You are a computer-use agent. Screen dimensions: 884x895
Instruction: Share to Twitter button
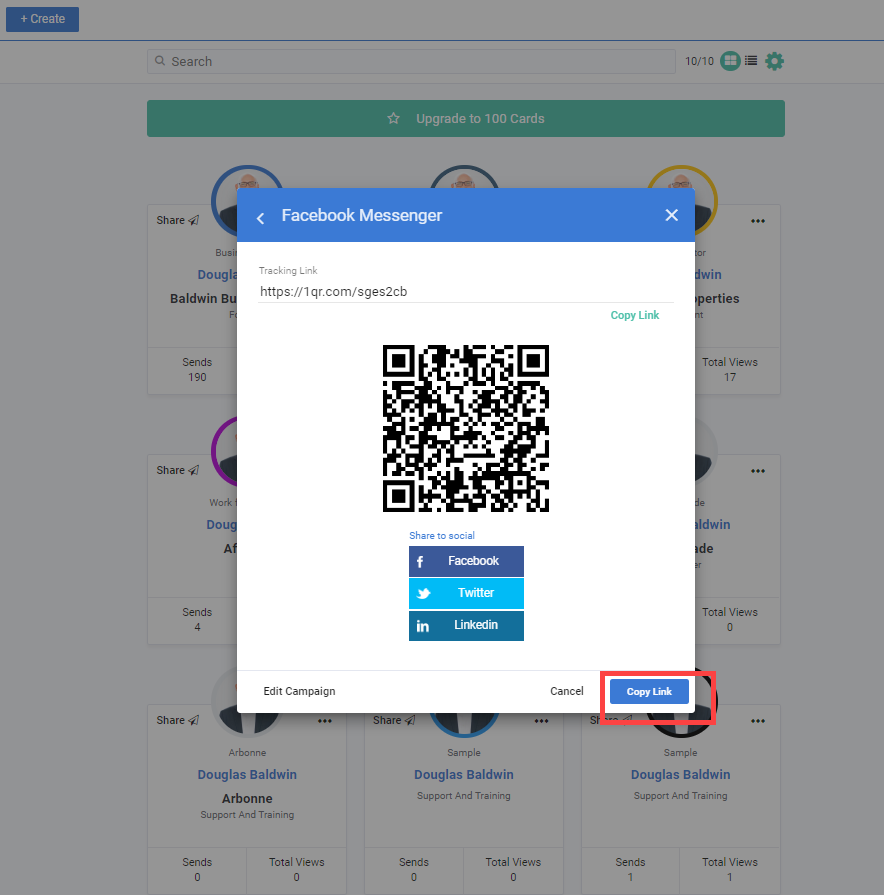click(x=466, y=593)
